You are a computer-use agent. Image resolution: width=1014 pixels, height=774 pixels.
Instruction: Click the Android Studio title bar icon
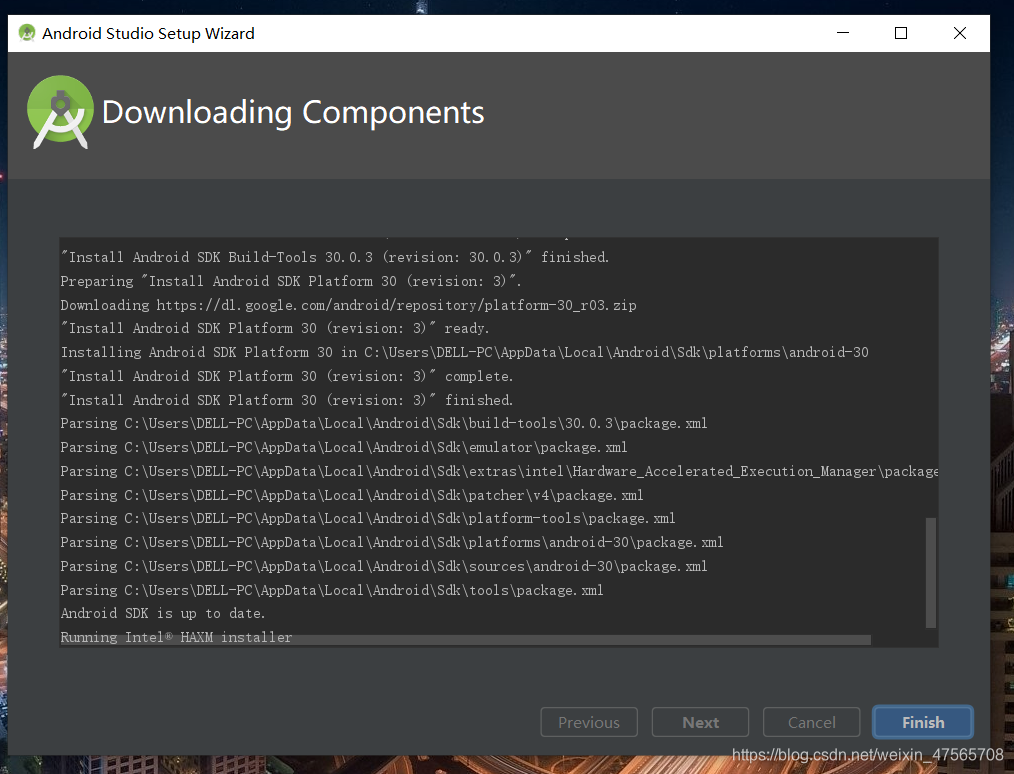[x=27, y=33]
